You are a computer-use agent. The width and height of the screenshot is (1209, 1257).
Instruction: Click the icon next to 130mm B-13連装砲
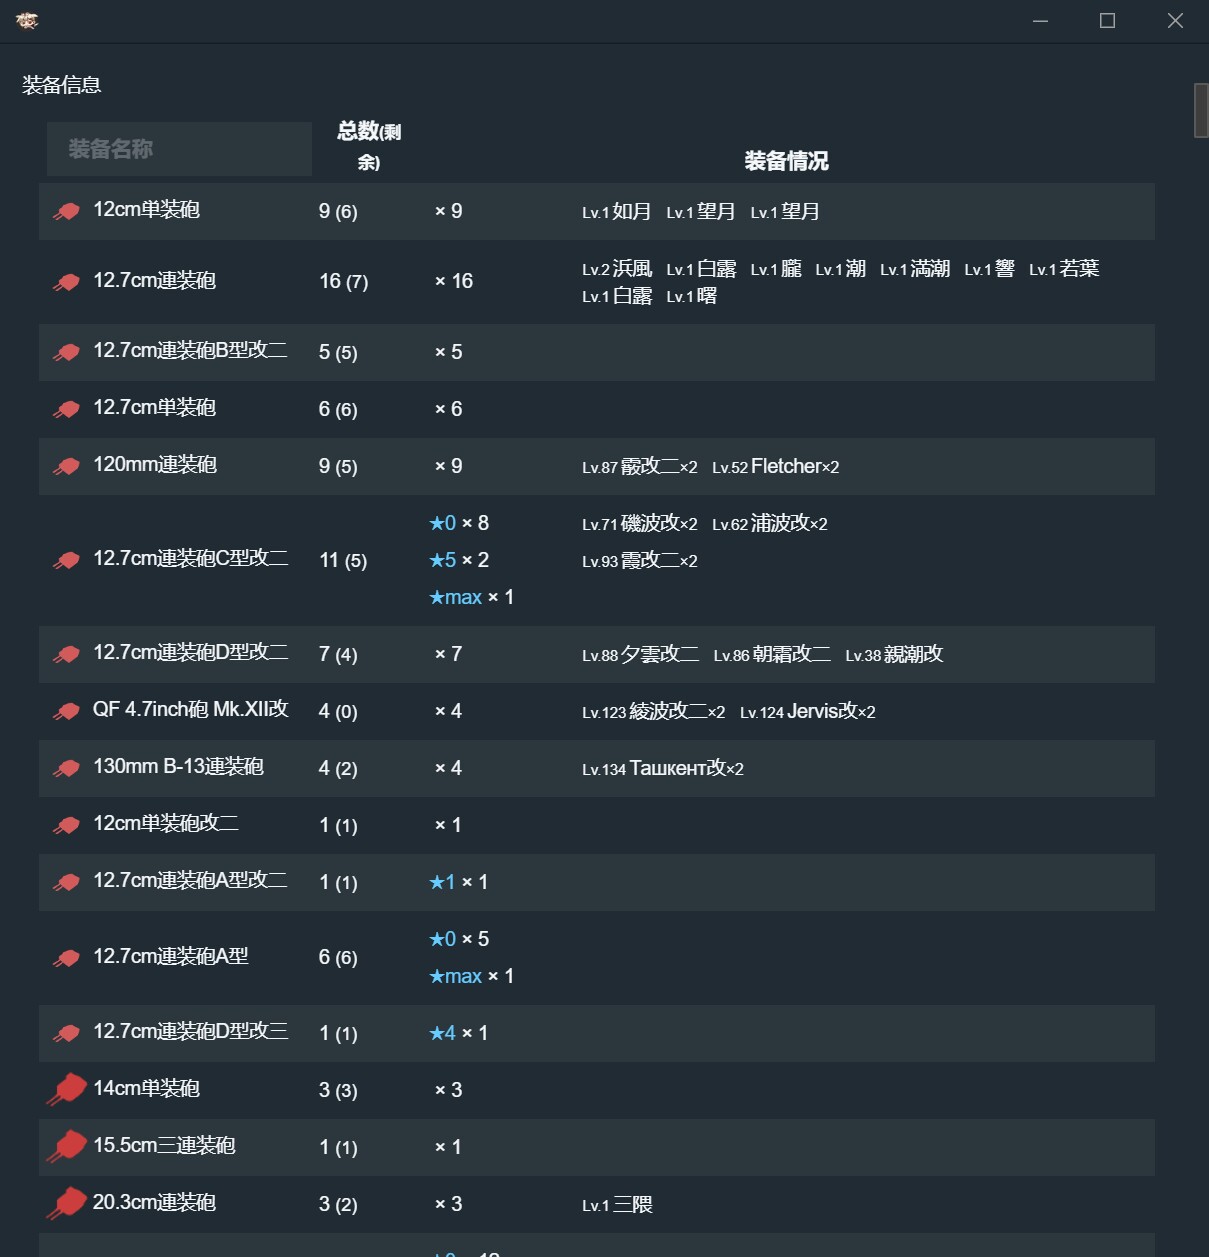pos(66,768)
